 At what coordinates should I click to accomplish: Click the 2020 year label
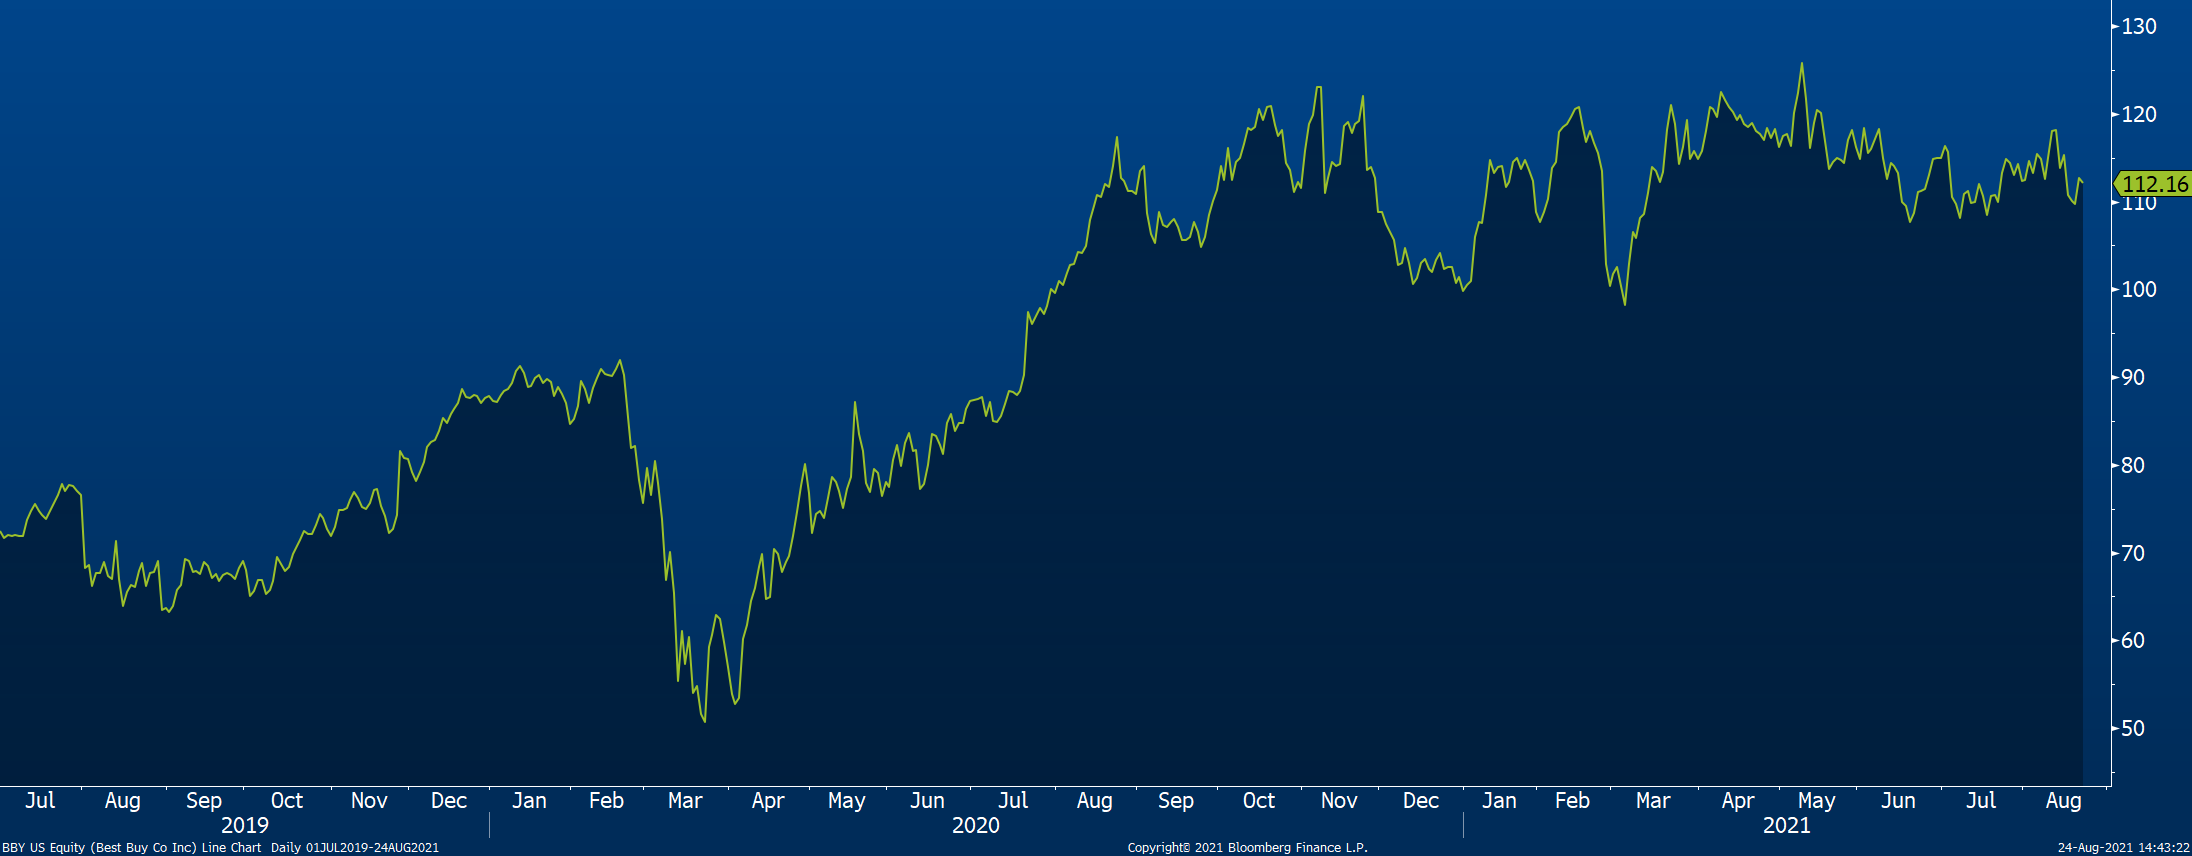[x=976, y=825]
